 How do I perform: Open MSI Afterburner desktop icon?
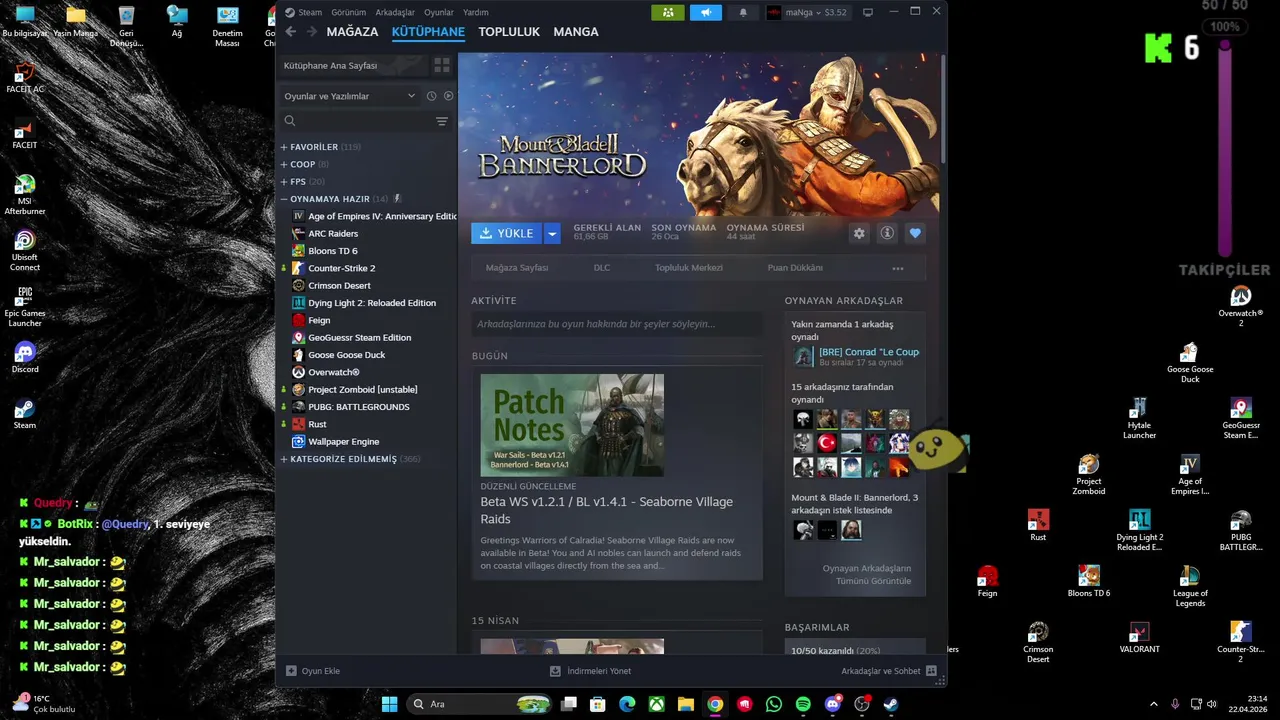[x=25, y=195]
